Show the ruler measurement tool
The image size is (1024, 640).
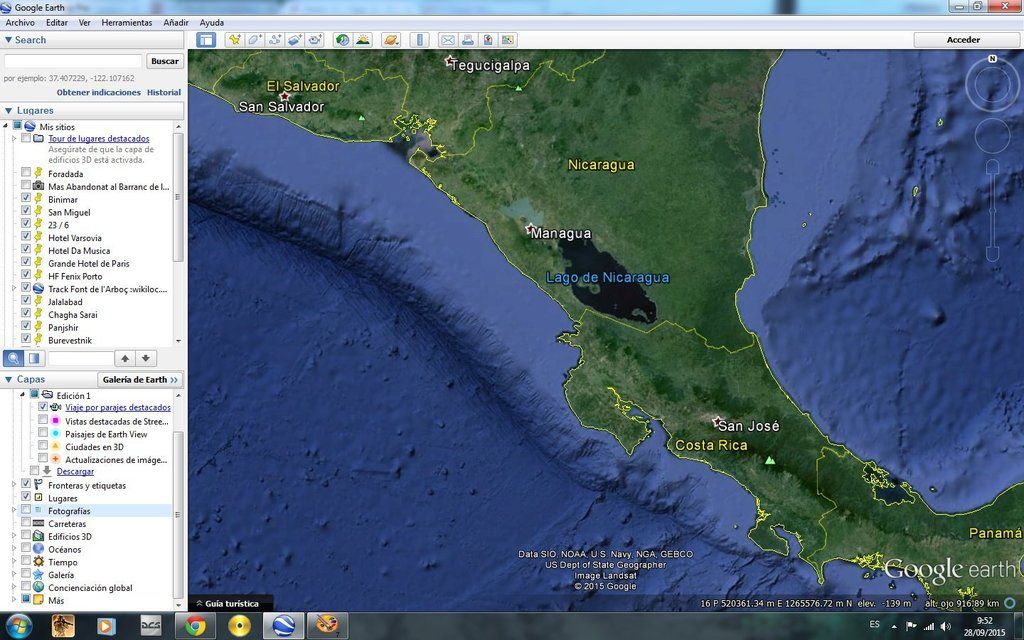pyautogui.click(x=419, y=40)
